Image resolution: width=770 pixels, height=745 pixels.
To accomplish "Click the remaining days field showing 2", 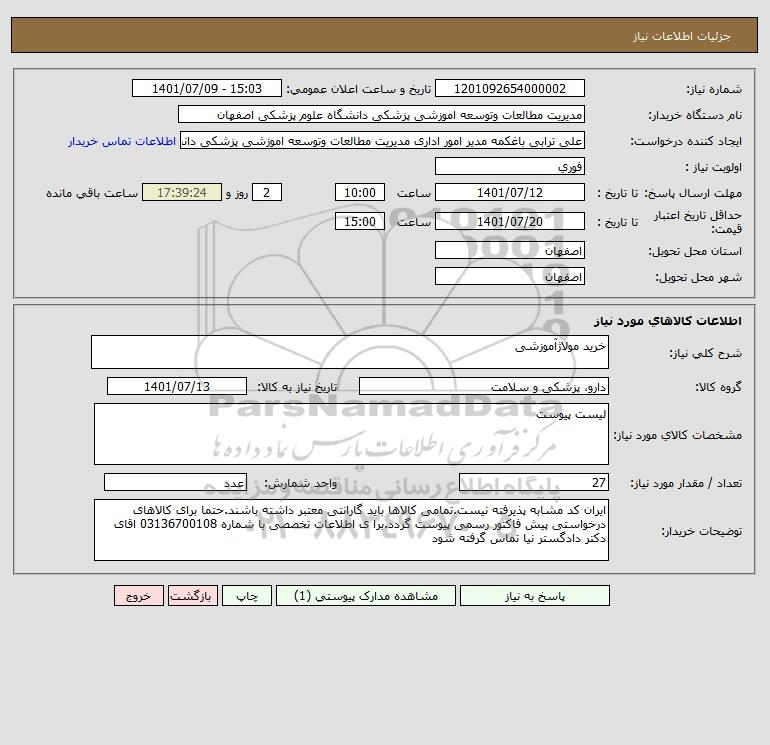I will [267, 193].
